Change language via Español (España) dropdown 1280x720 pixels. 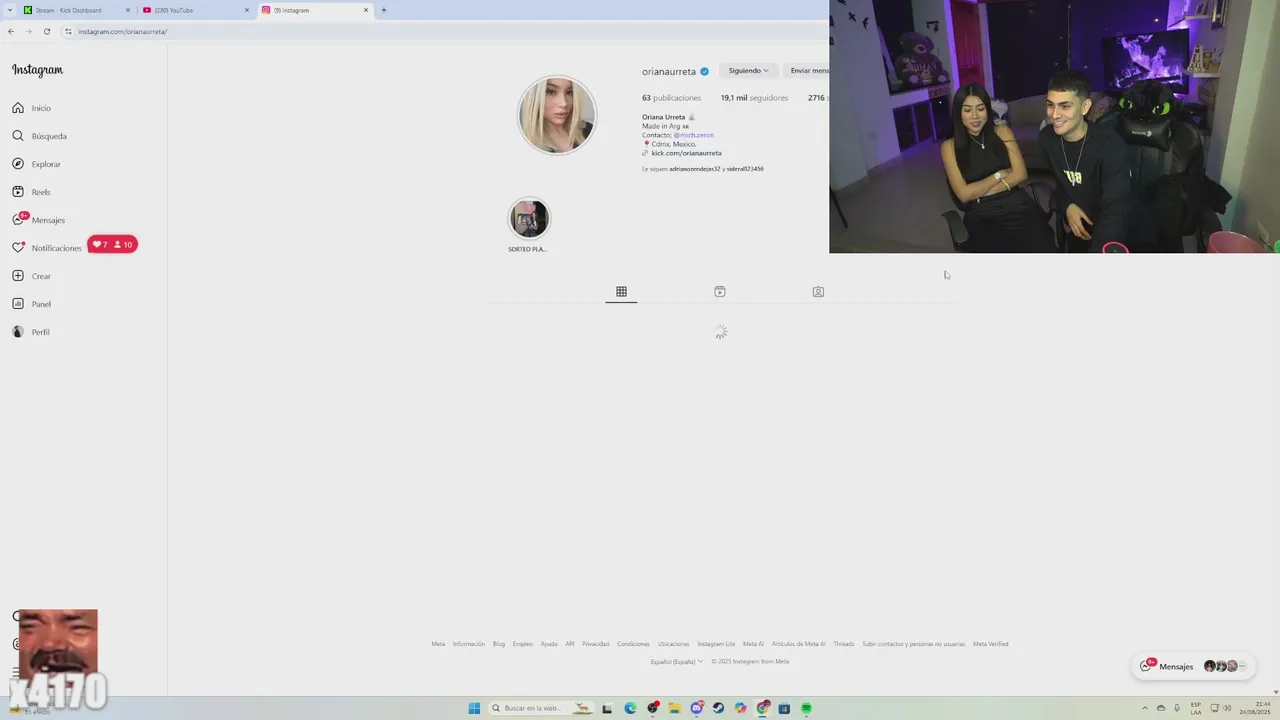[677, 661]
